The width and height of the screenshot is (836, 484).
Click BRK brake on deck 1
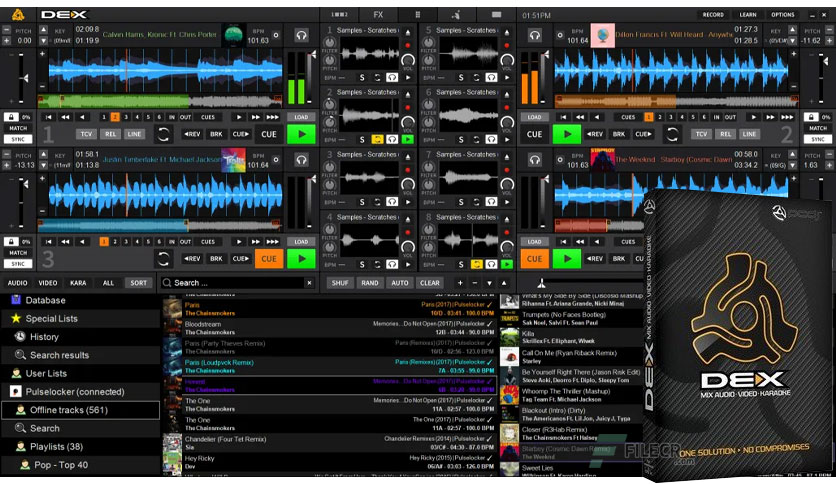click(216, 134)
